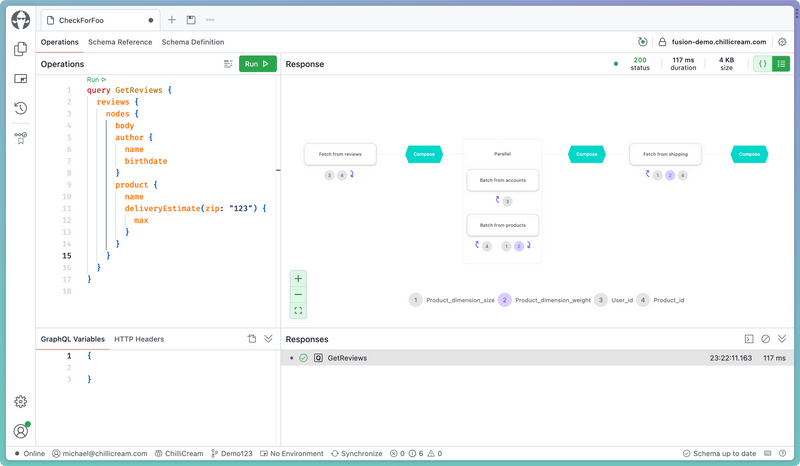Click the Batch from products node
The image size is (800, 466).
pyautogui.click(x=503, y=225)
